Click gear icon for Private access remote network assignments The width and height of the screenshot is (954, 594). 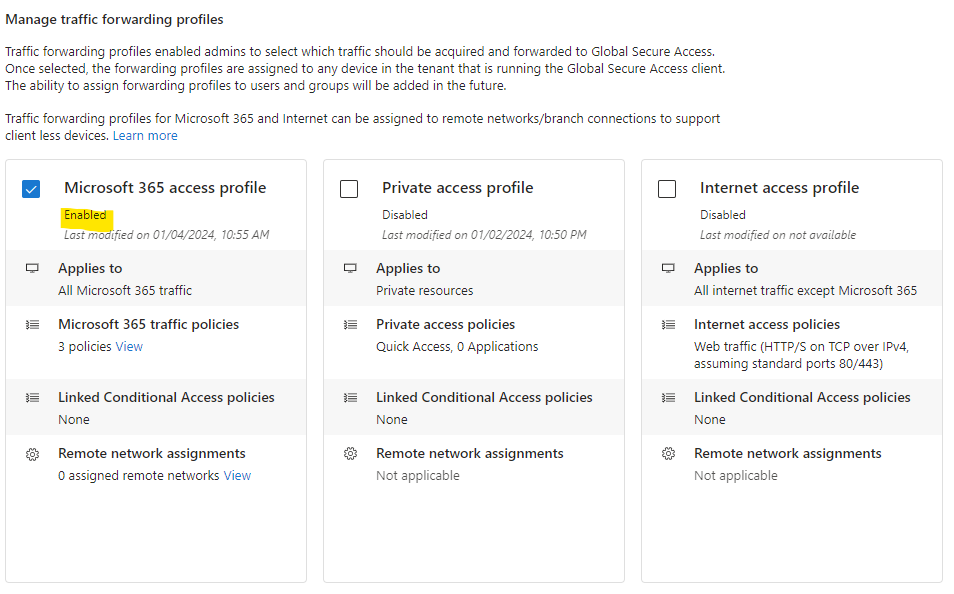point(350,454)
